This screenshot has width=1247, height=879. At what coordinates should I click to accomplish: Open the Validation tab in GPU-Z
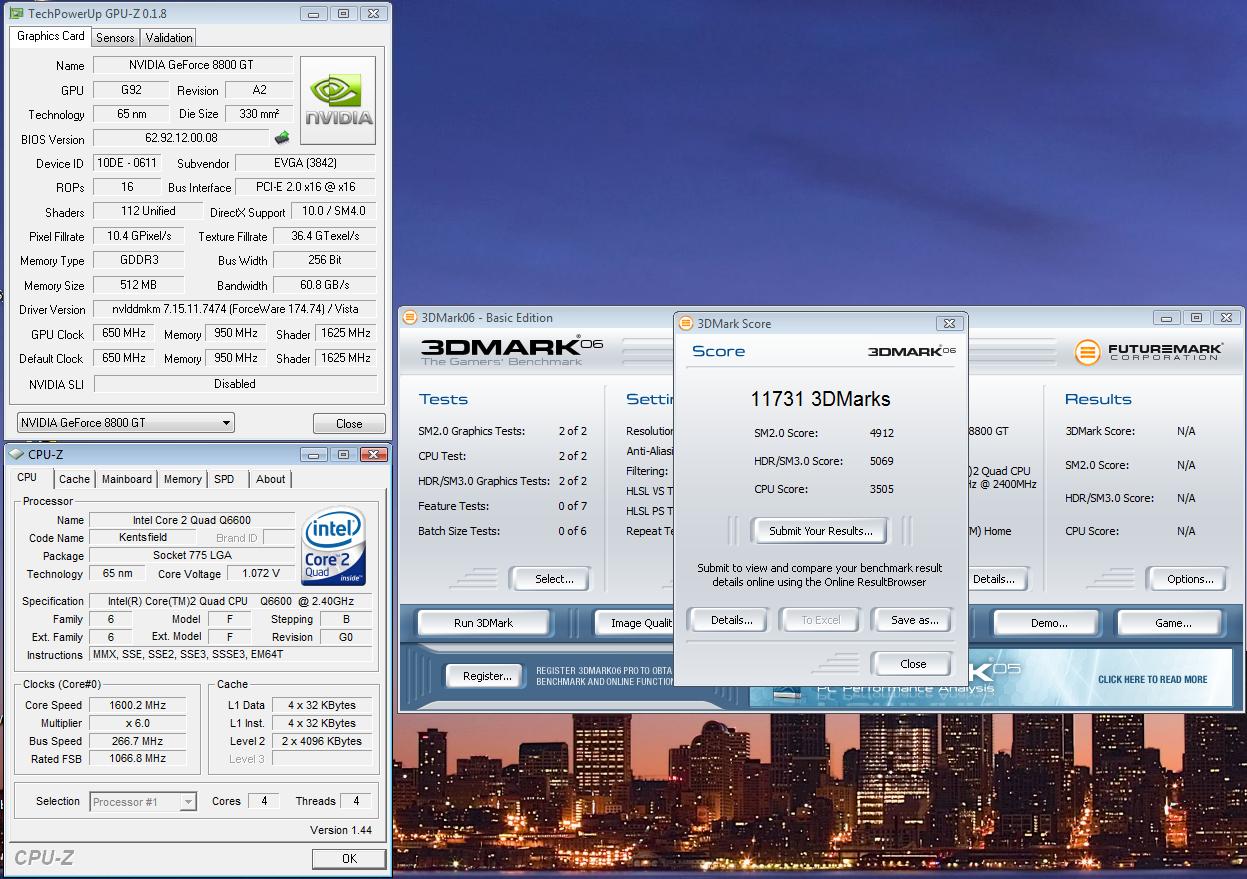(x=168, y=38)
